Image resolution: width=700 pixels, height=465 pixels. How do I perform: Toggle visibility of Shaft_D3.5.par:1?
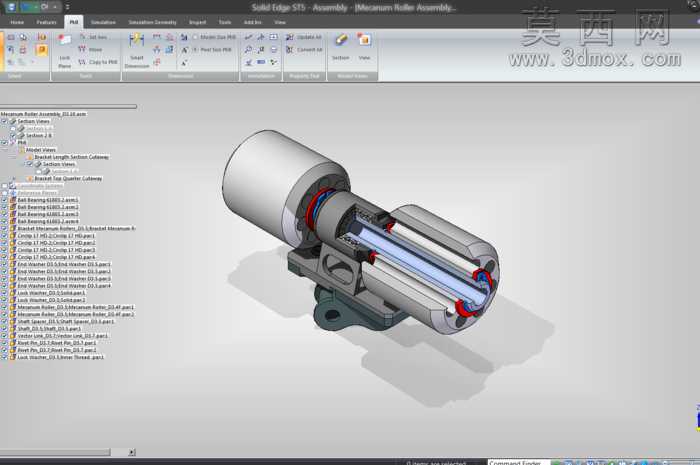(x=4, y=328)
